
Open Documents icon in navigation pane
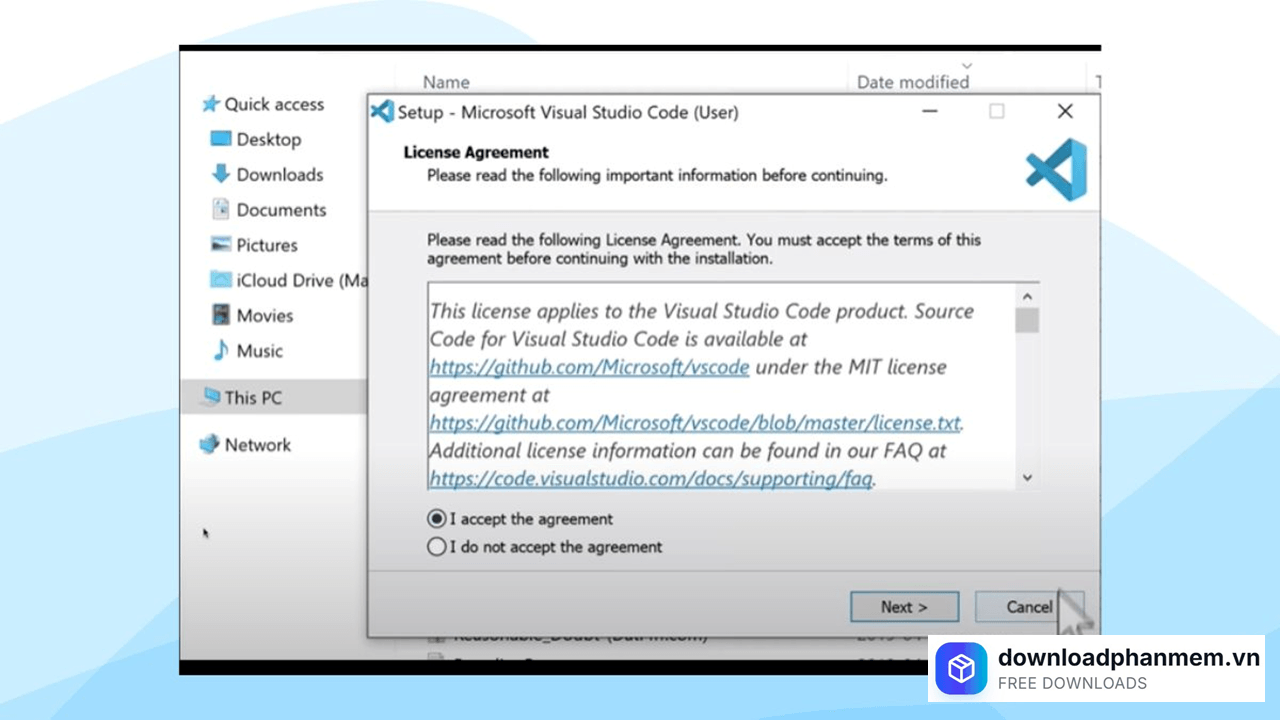pyautogui.click(x=221, y=209)
